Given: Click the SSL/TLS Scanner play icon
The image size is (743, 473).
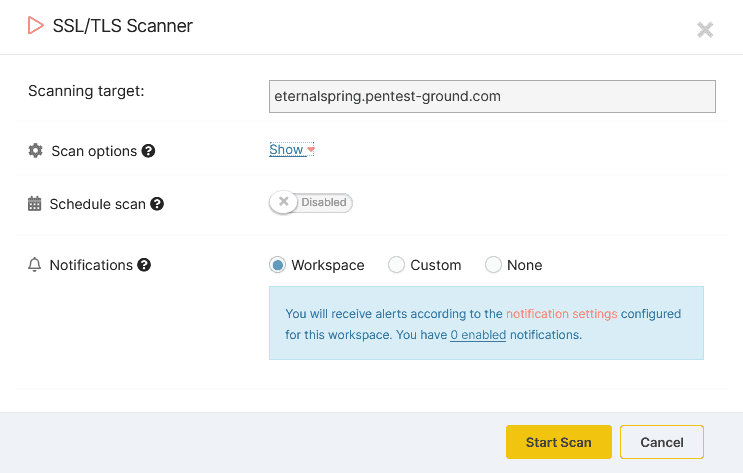Looking at the screenshot, I should 35,26.
